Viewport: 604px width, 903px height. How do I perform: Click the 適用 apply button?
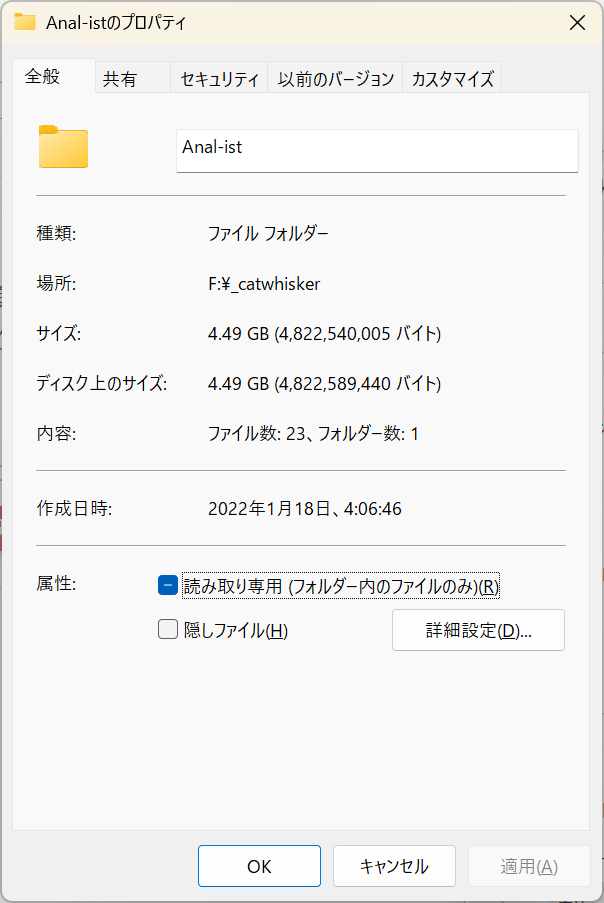pos(527,866)
